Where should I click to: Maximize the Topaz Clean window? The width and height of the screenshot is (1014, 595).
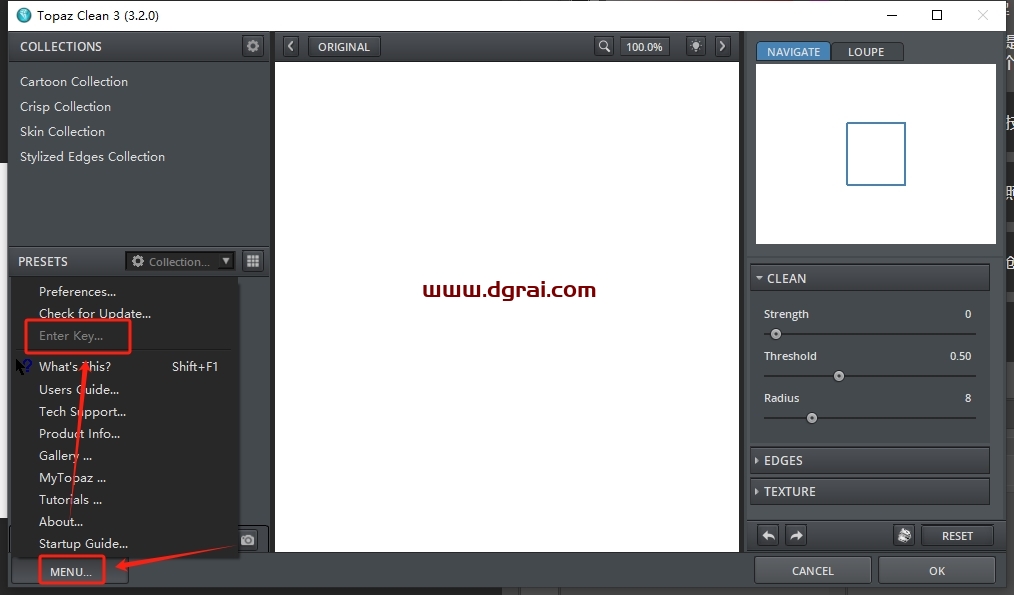tap(936, 15)
